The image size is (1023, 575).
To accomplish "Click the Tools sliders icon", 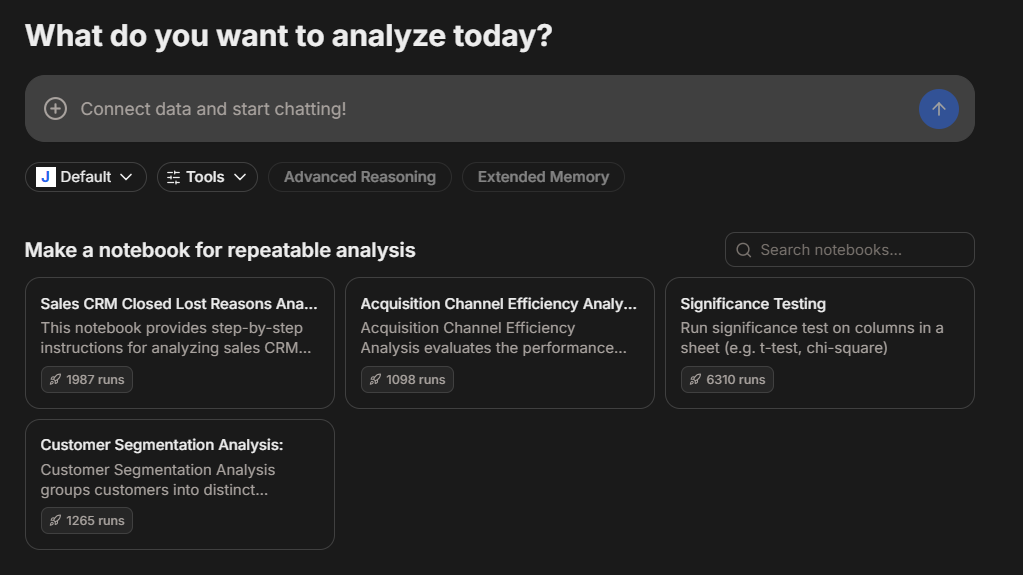I will pyautogui.click(x=174, y=177).
